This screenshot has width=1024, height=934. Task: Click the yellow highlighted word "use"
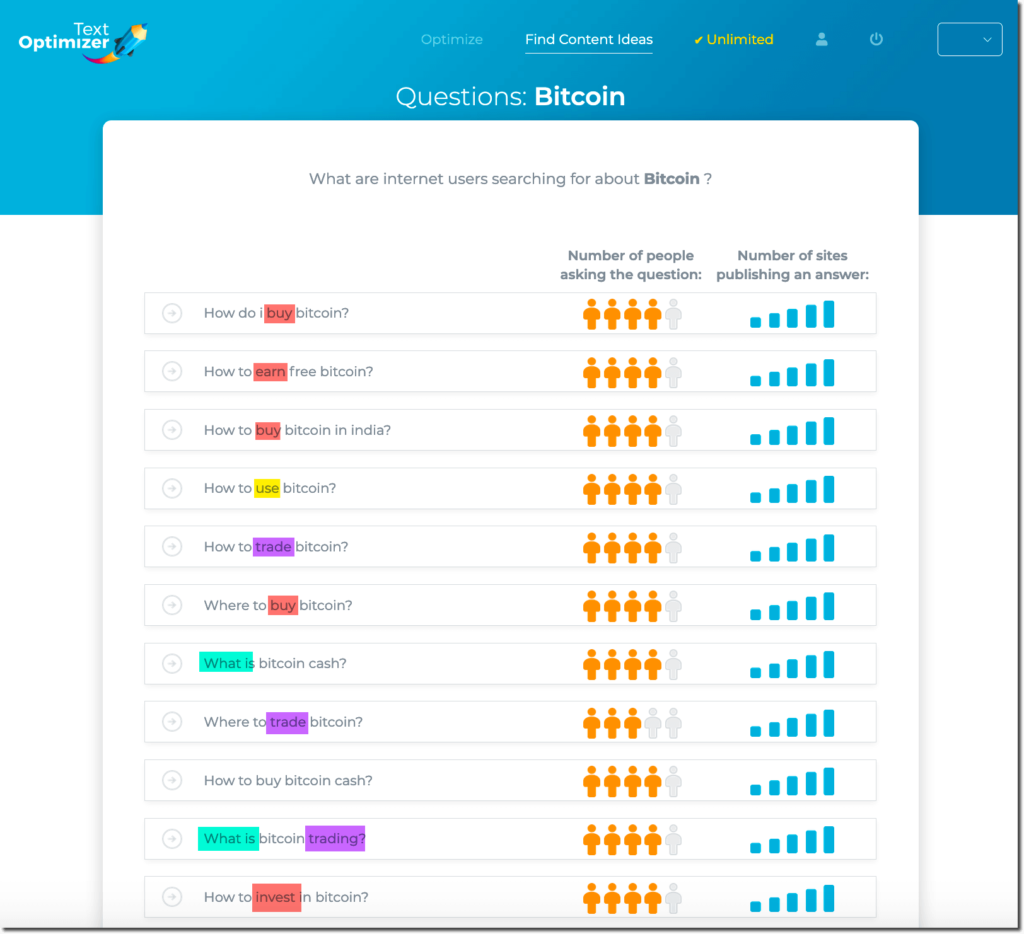pyautogui.click(x=266, y=488)
